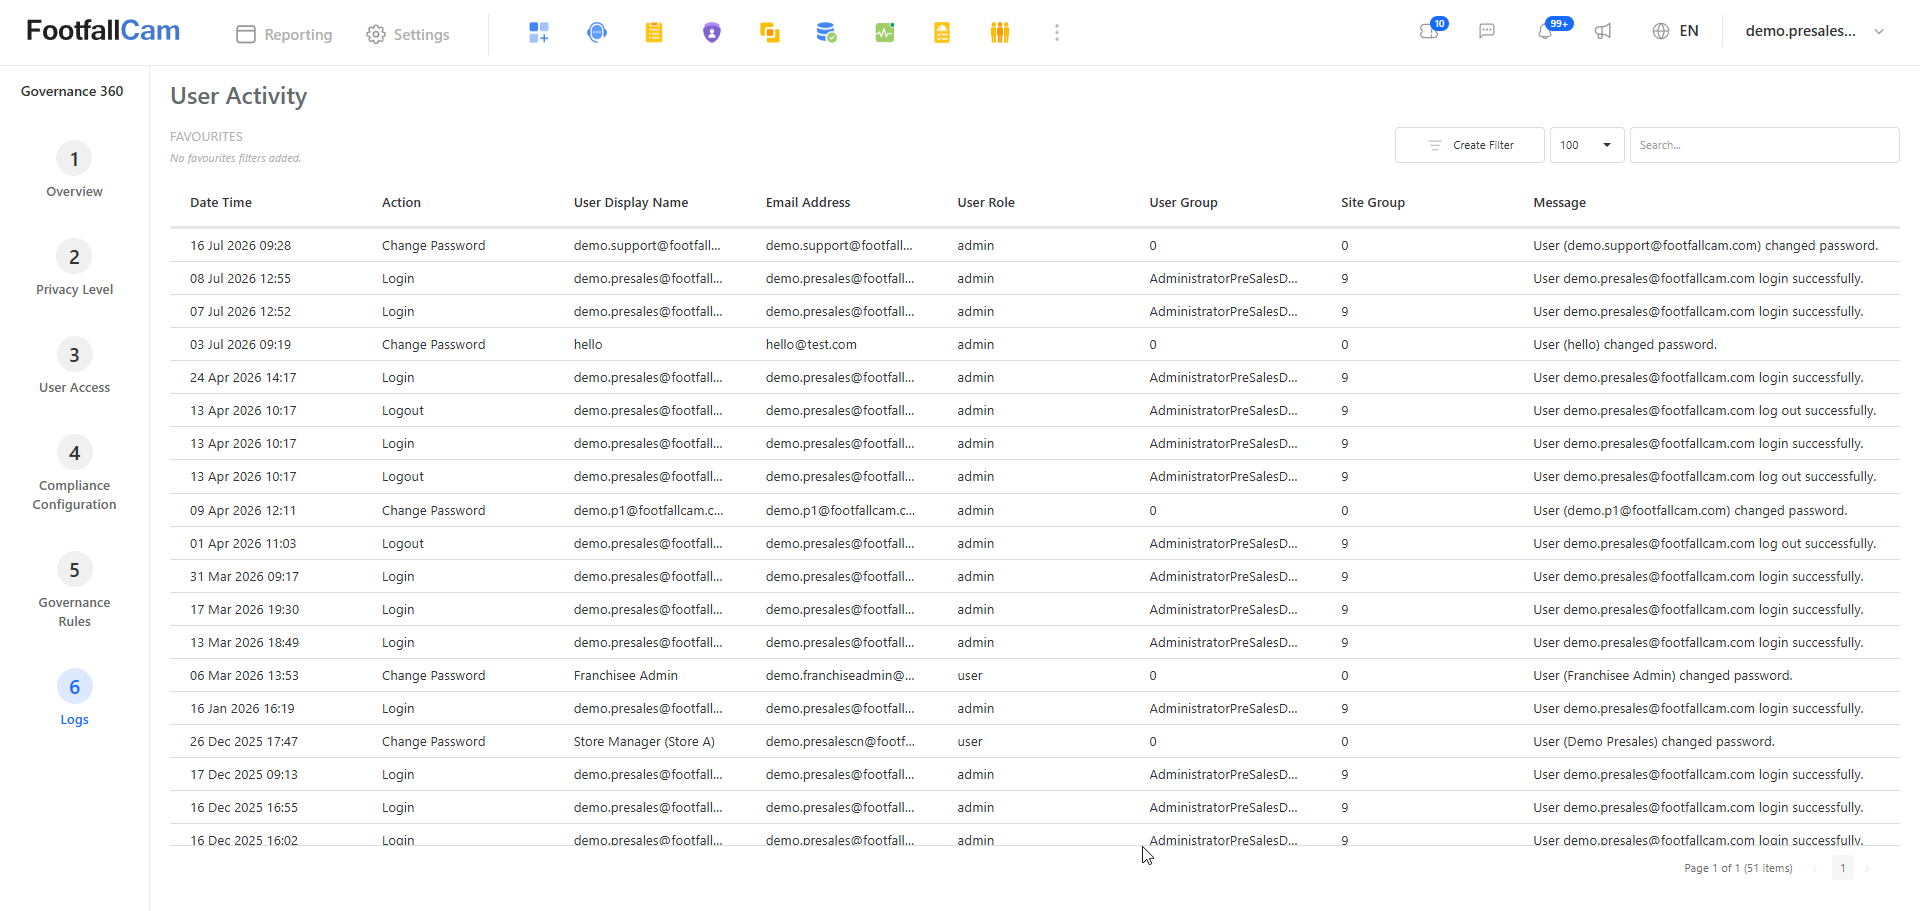This screenshot has height=911, width=1920.
Task: Sort by the Date Time column header
Action: [221, 202]
